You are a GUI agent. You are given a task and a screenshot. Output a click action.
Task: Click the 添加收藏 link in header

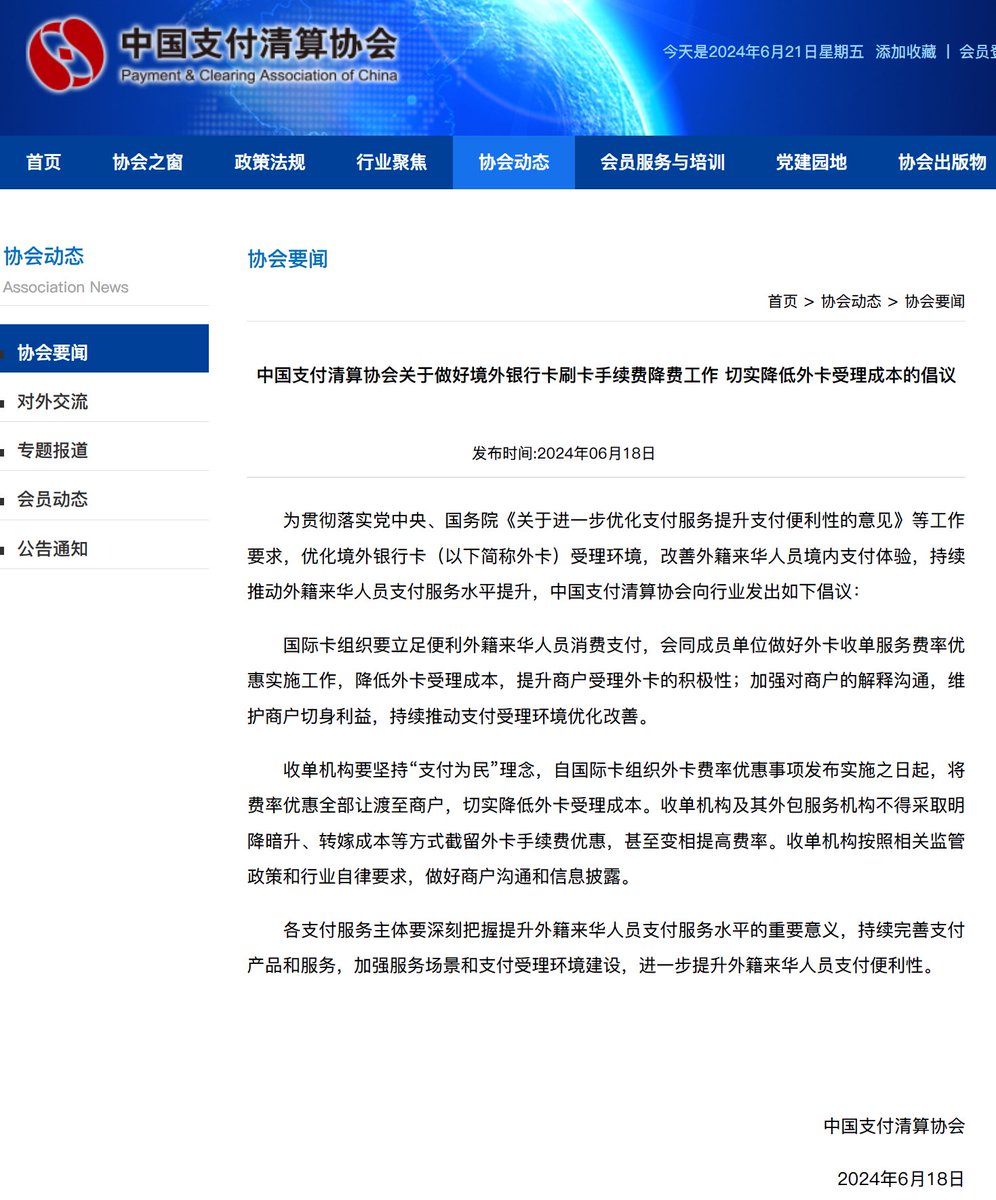906,52
